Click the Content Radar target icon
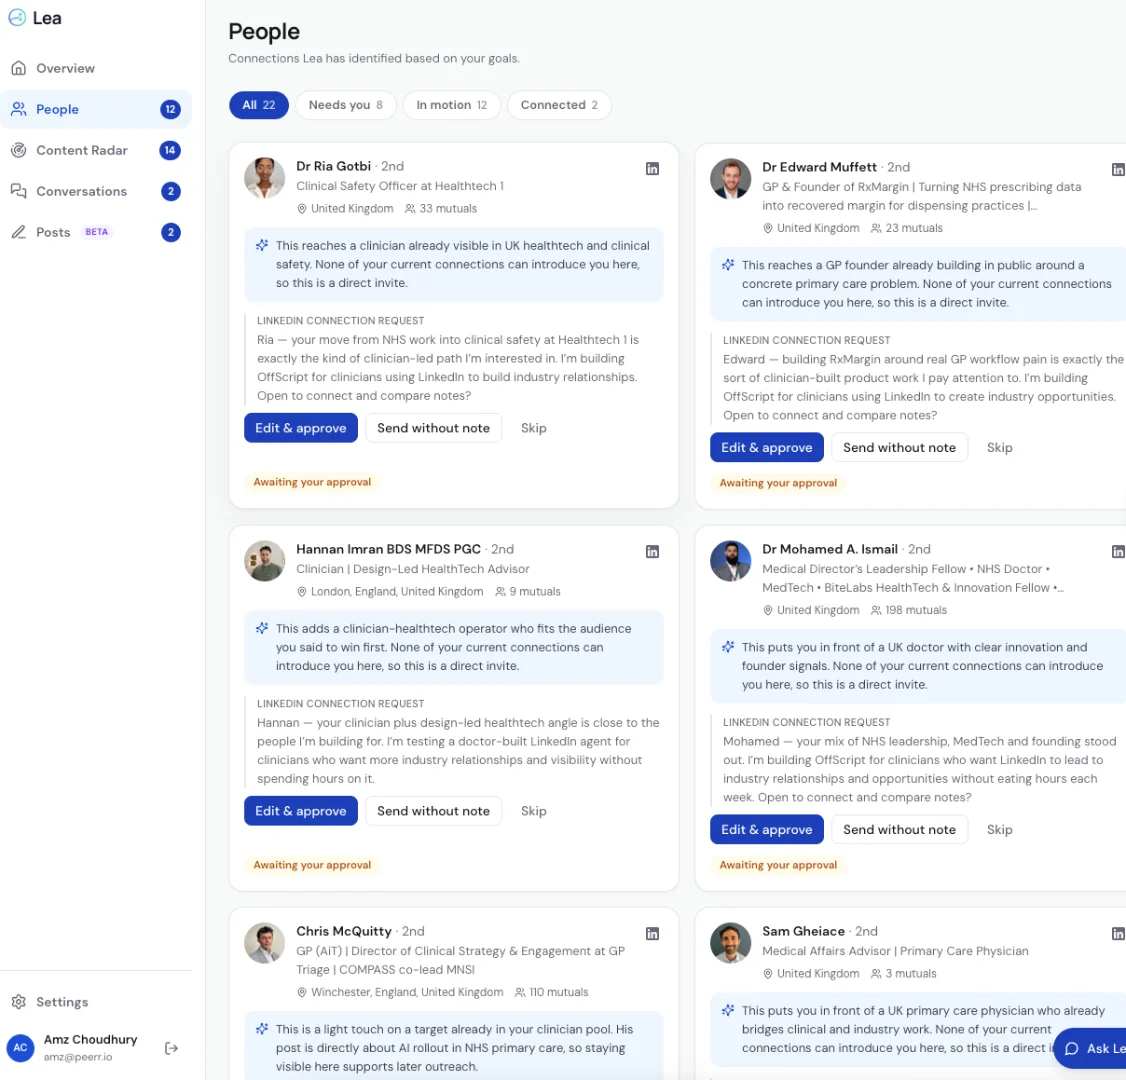Viewport: 1126px width, 1080px height. [19, 150]
